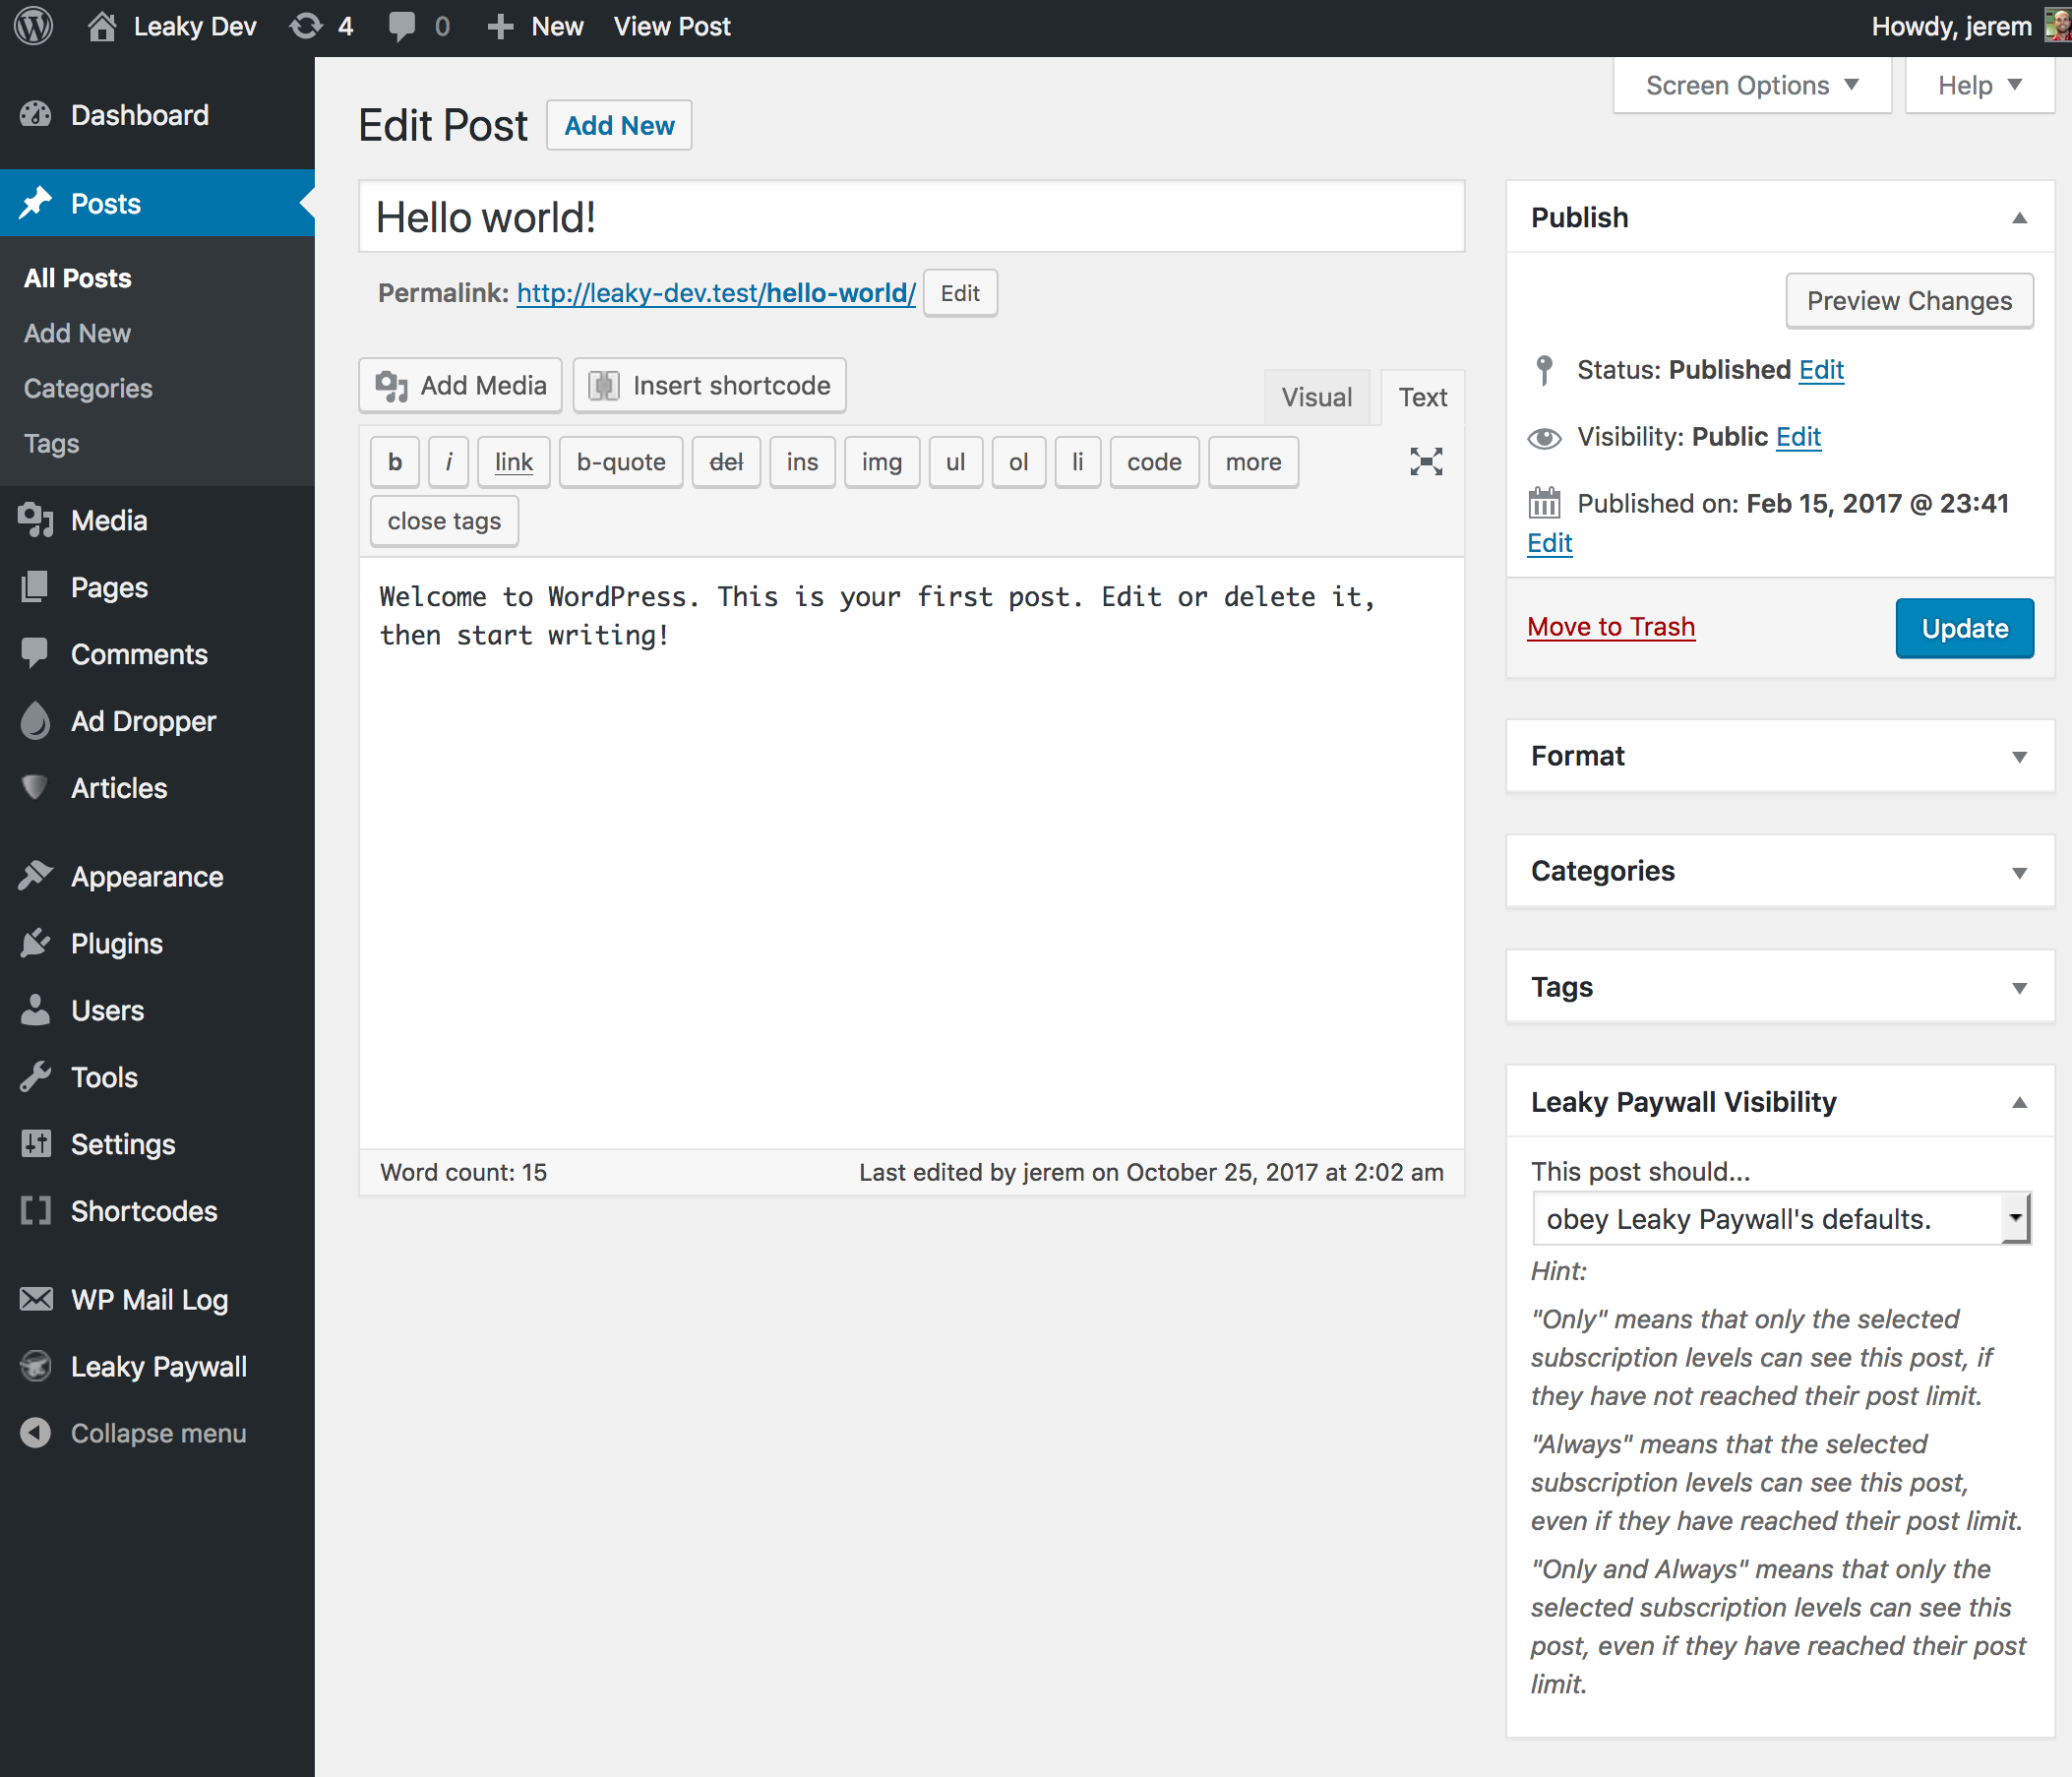The image size is (2072, 1777).
Task: Open Categories under the Posts menu
Action: click(88, 388)
